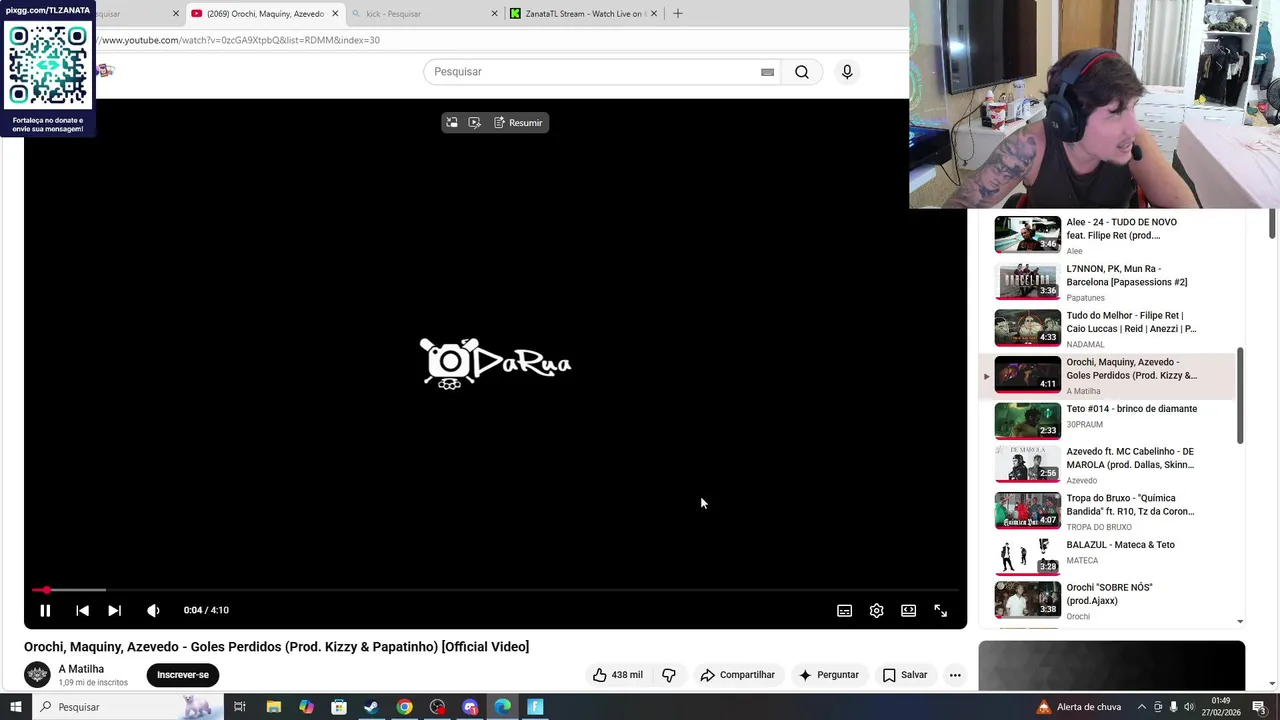Open the taskbar clock 01:49 calendar
The height and width of the screenshot is (720, 1280).
1222,707
